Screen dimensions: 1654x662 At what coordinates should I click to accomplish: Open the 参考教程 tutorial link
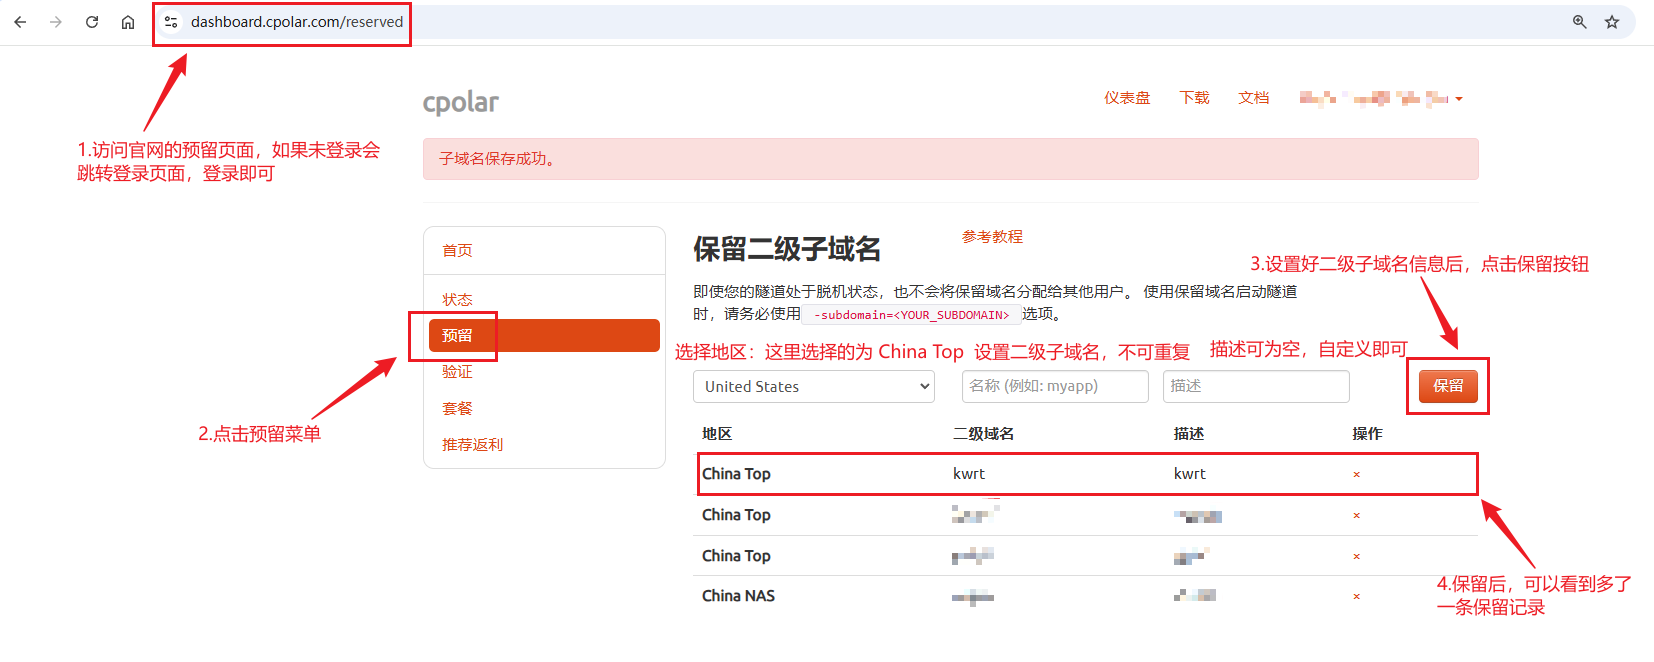pos(992,237)
